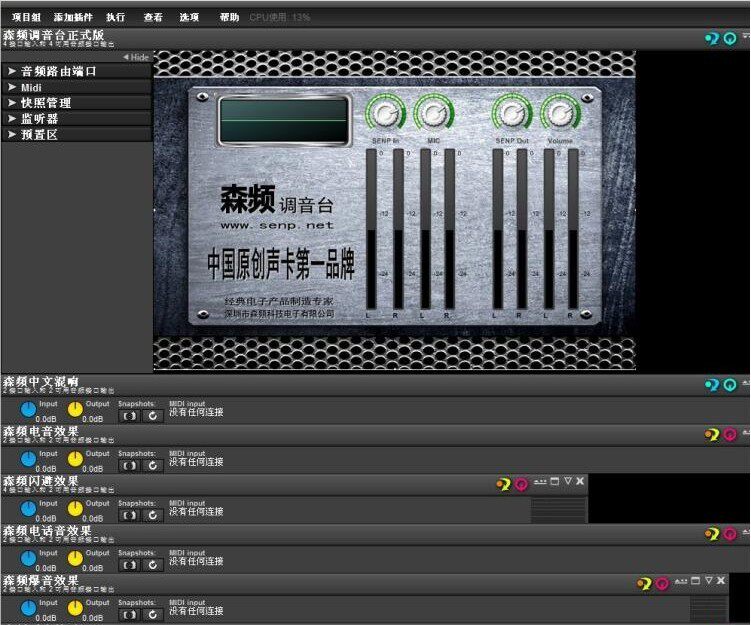Viewport: 751px width, 625px height.
Task: Open the 项目组 menu
Action: (26, 17)
